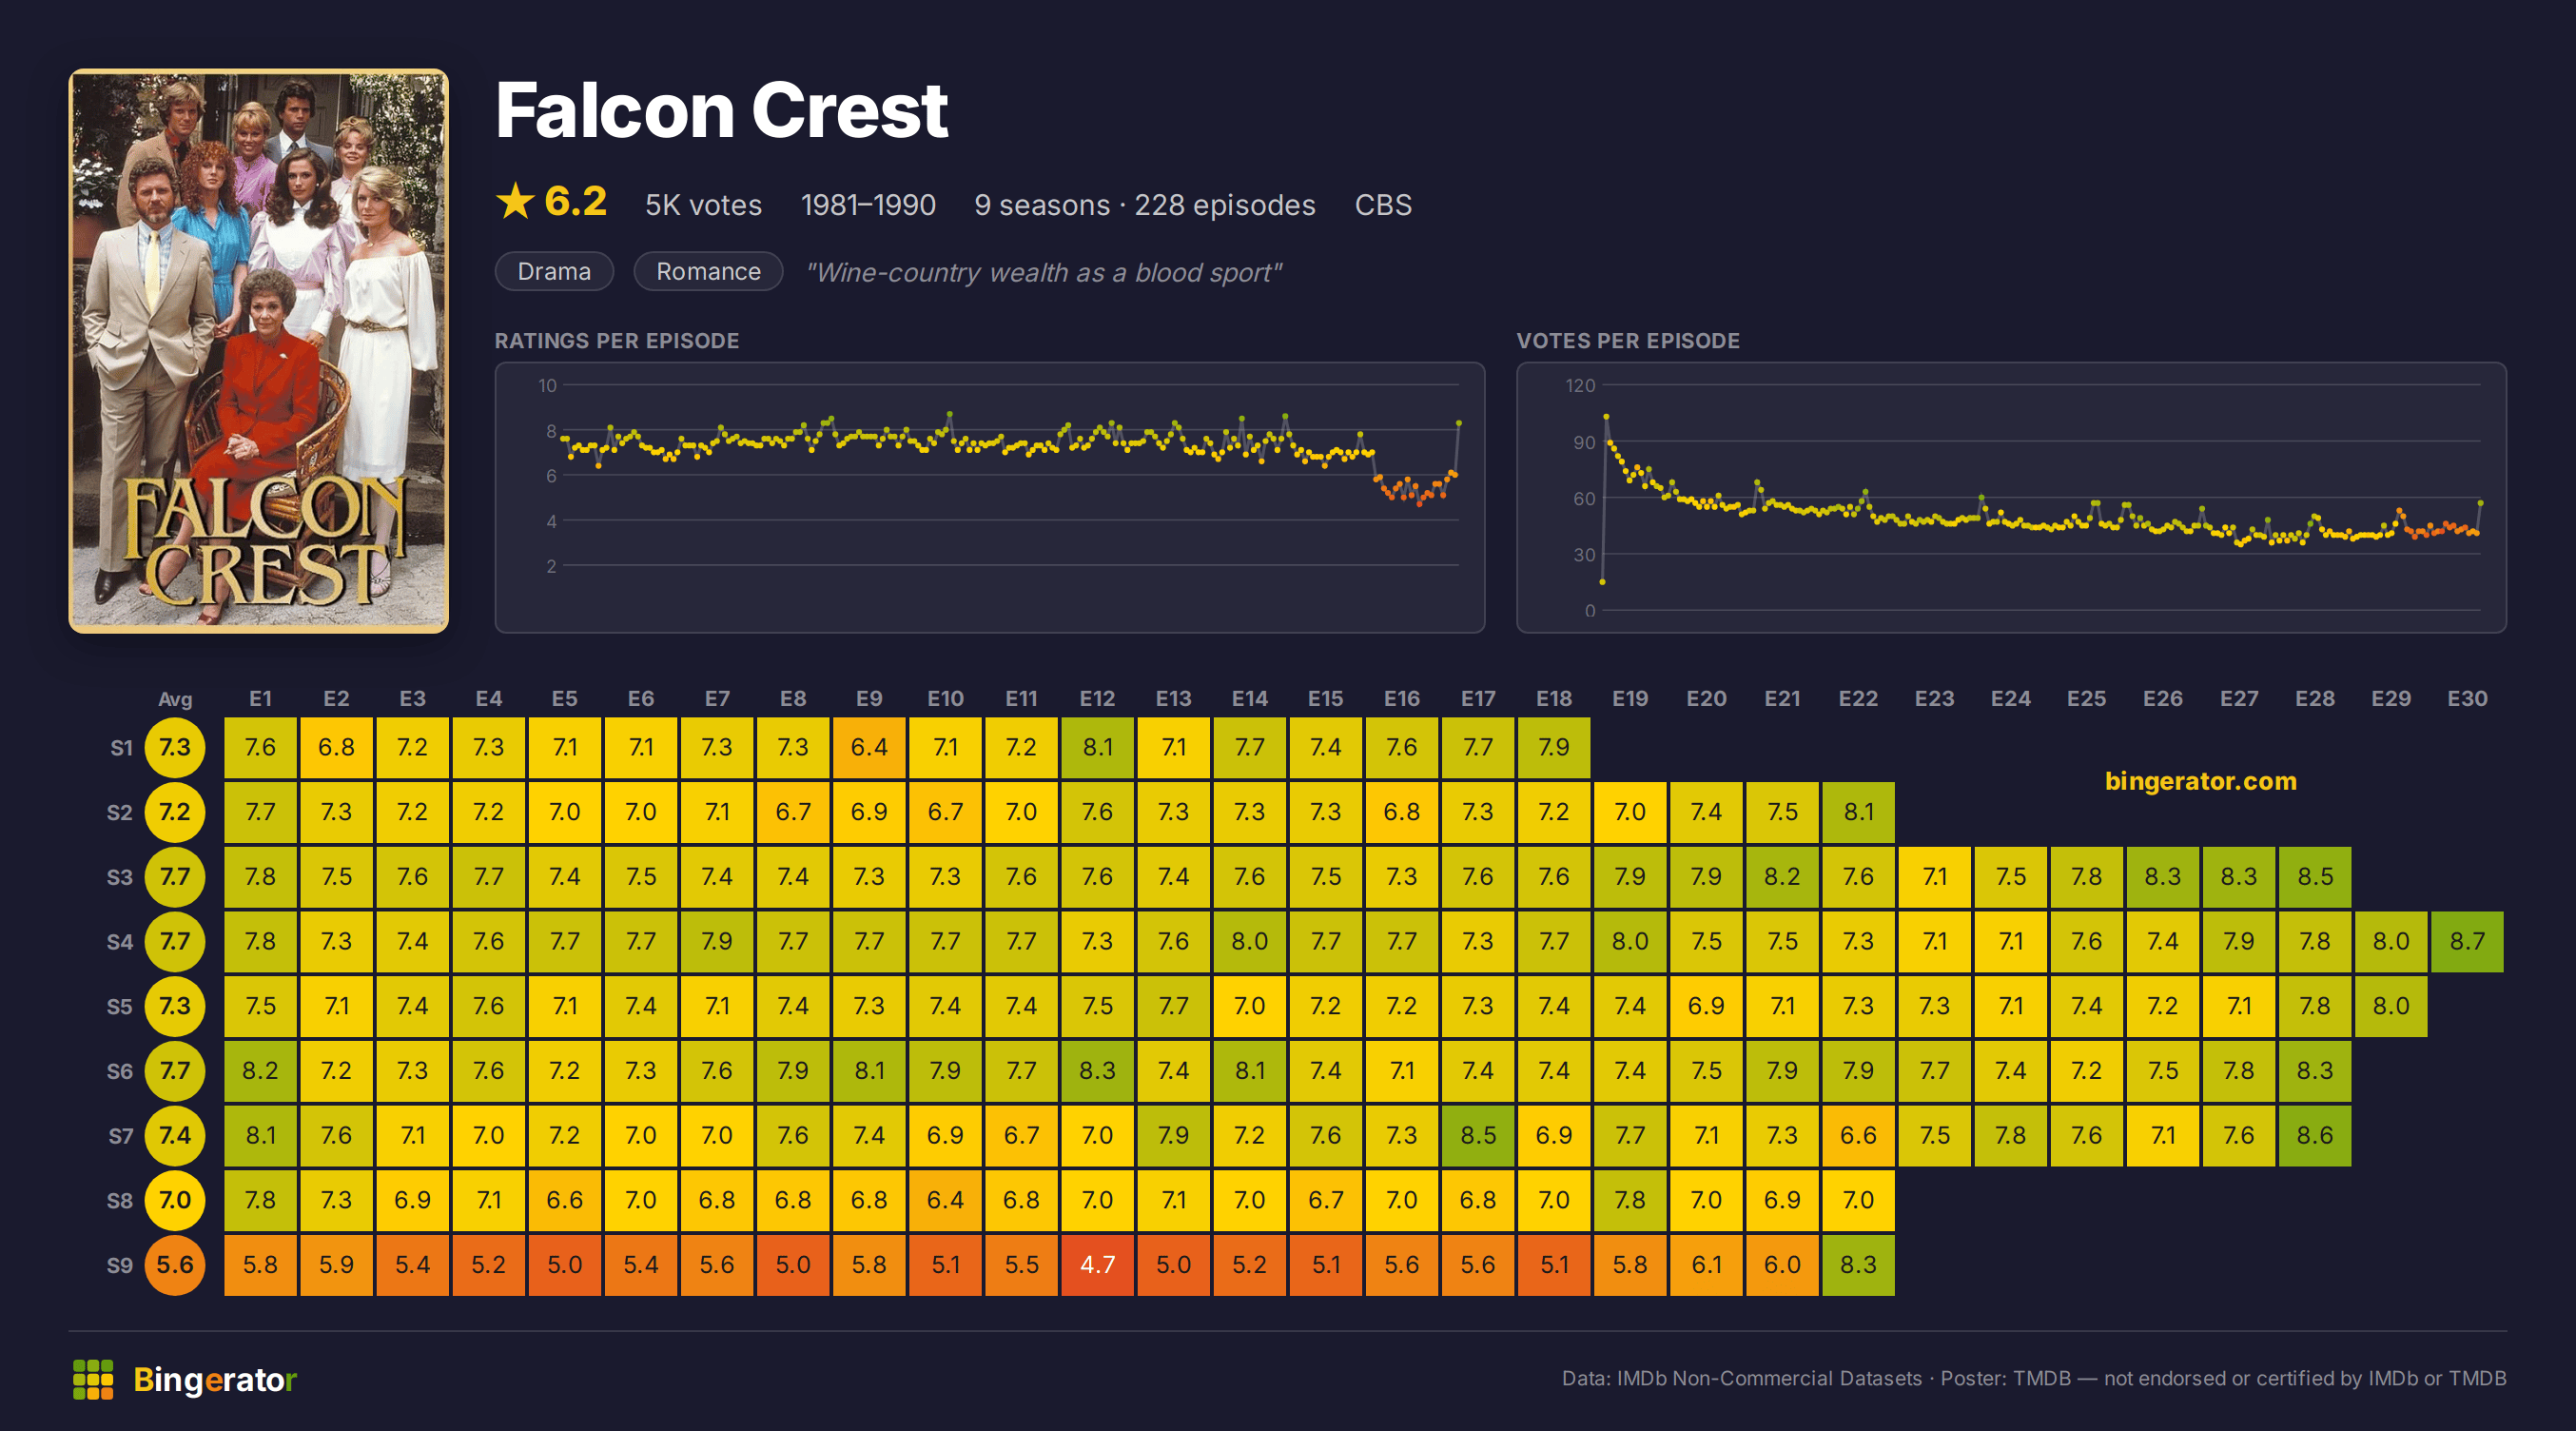Viewport: 2576px width, 1431px height.
Task: Select the Drama genre tag
Action: pos(554,271)
